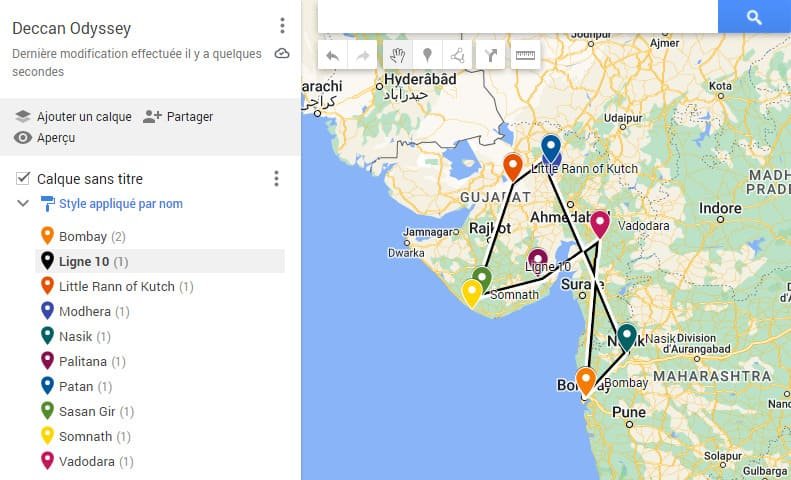
Task: Select Patan in the layer list
Action: 160,386
